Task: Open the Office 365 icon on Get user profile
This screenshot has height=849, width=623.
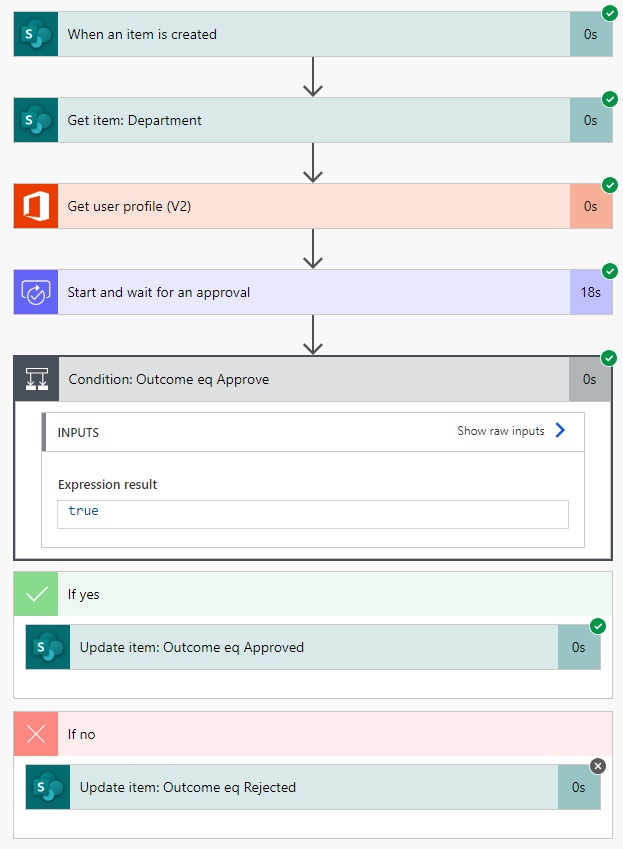Action: point(34,206)
